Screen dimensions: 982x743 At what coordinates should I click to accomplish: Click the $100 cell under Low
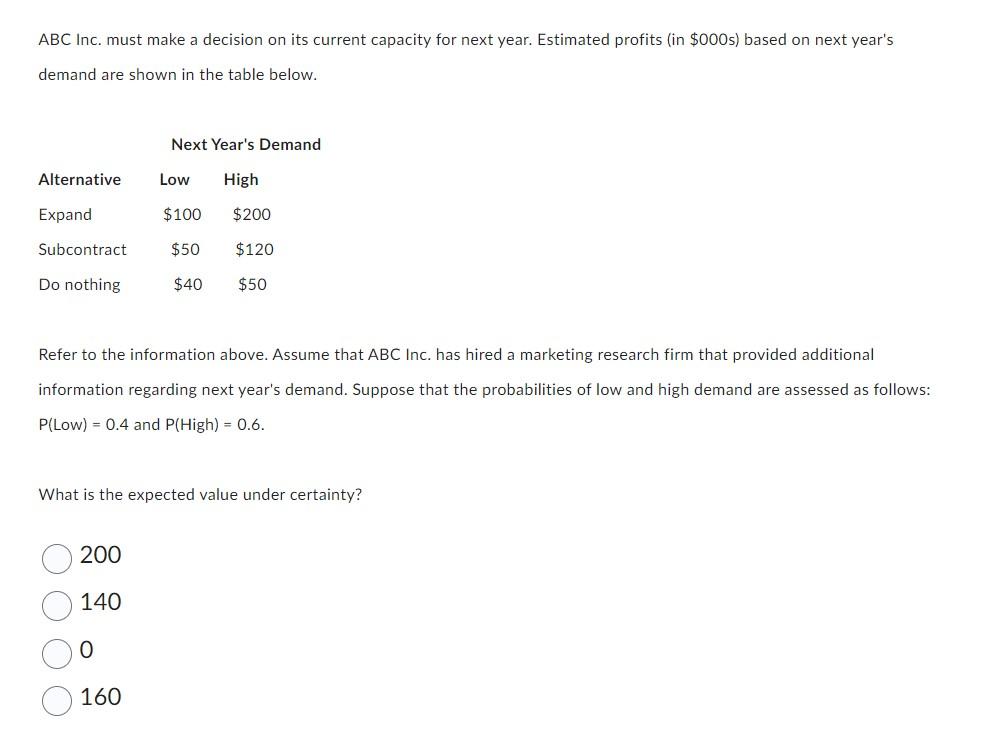click(x=182, y=214)
